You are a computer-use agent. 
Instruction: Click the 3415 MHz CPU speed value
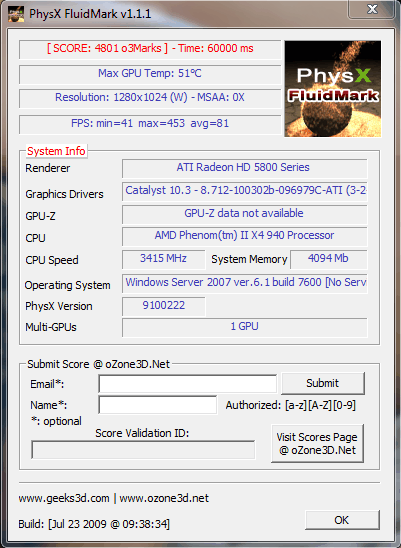pyautogui.click(x=163, y=259)
